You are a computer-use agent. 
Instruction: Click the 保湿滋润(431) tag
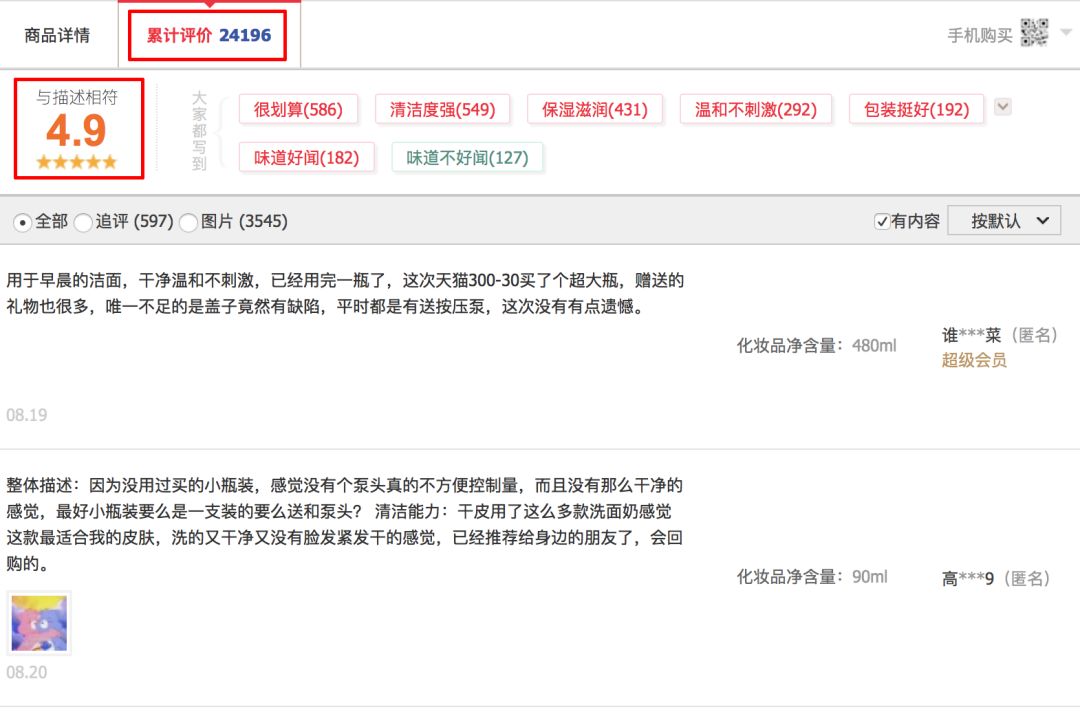point(596,109)
